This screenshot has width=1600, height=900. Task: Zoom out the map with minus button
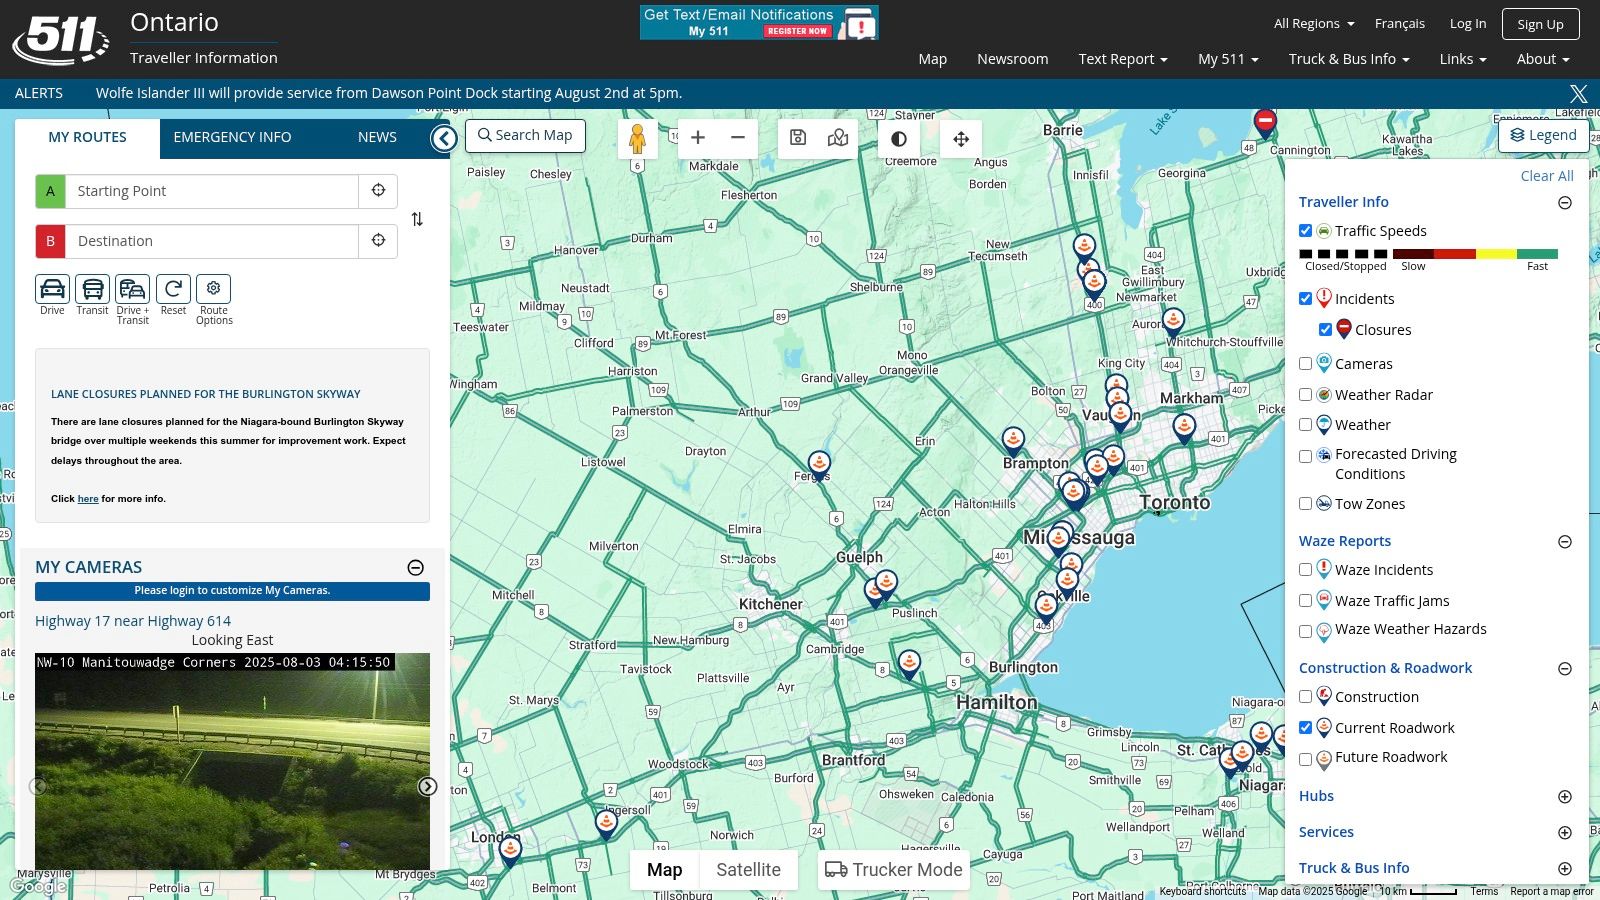738,138
